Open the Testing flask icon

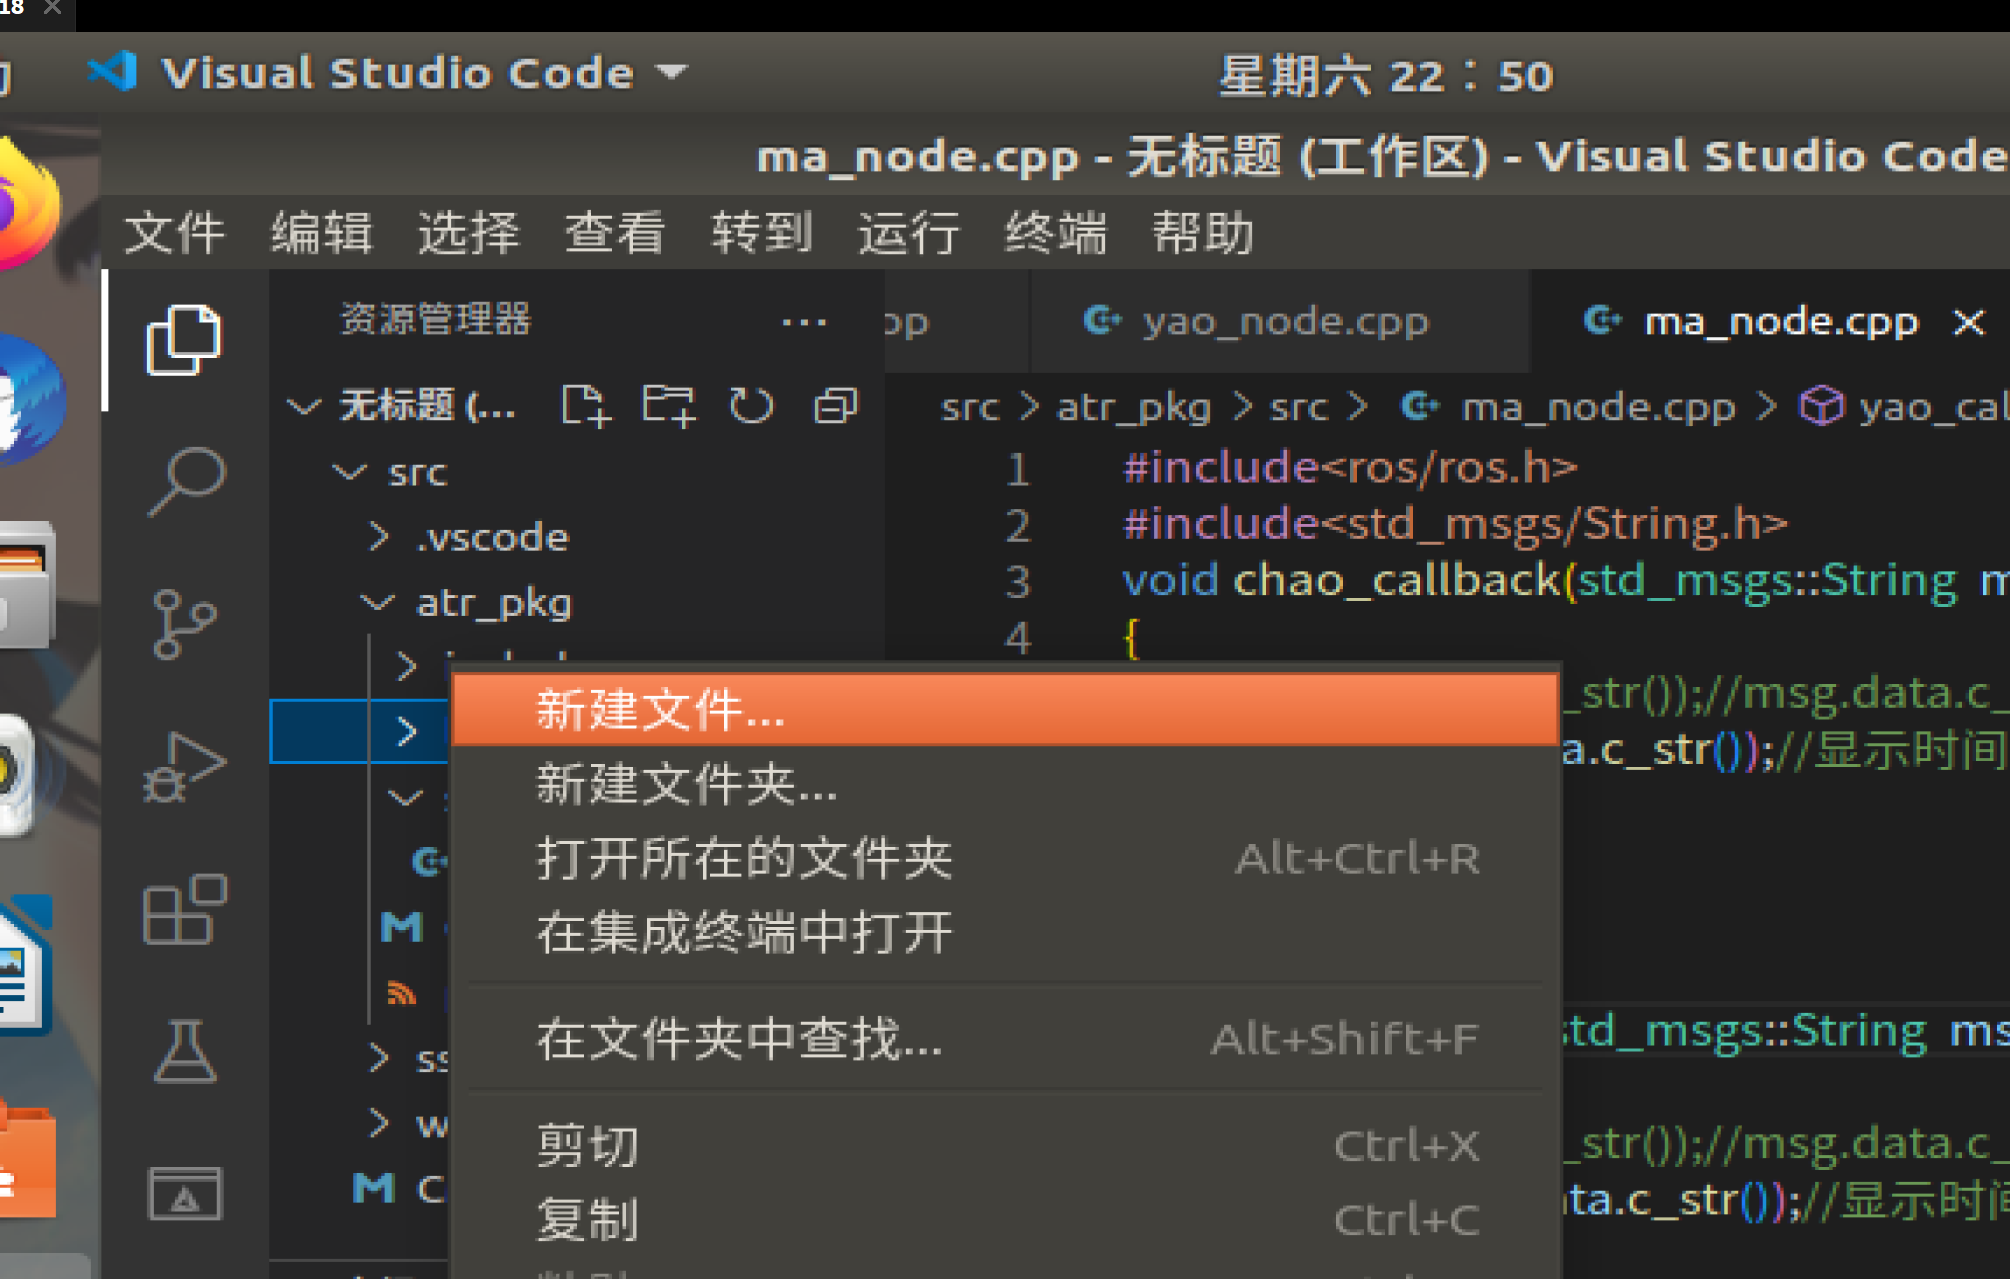[x=185, y=1052]
